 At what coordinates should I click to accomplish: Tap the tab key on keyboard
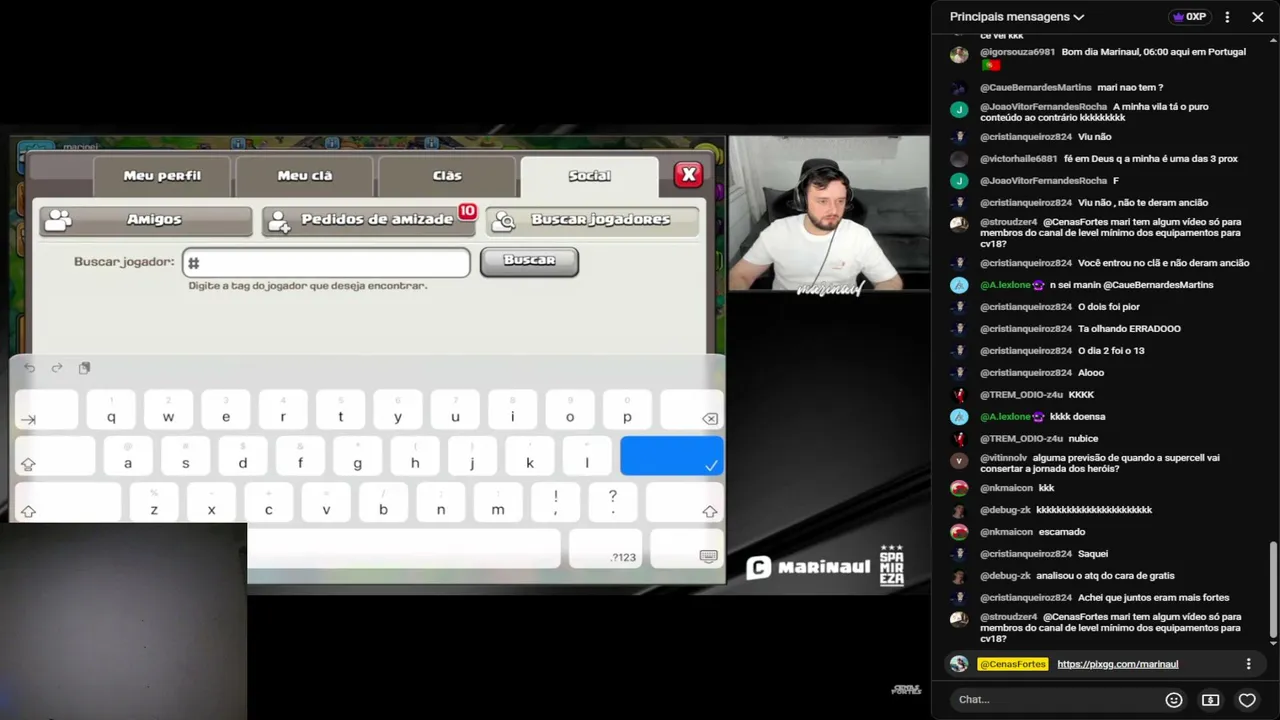(46, 411)
